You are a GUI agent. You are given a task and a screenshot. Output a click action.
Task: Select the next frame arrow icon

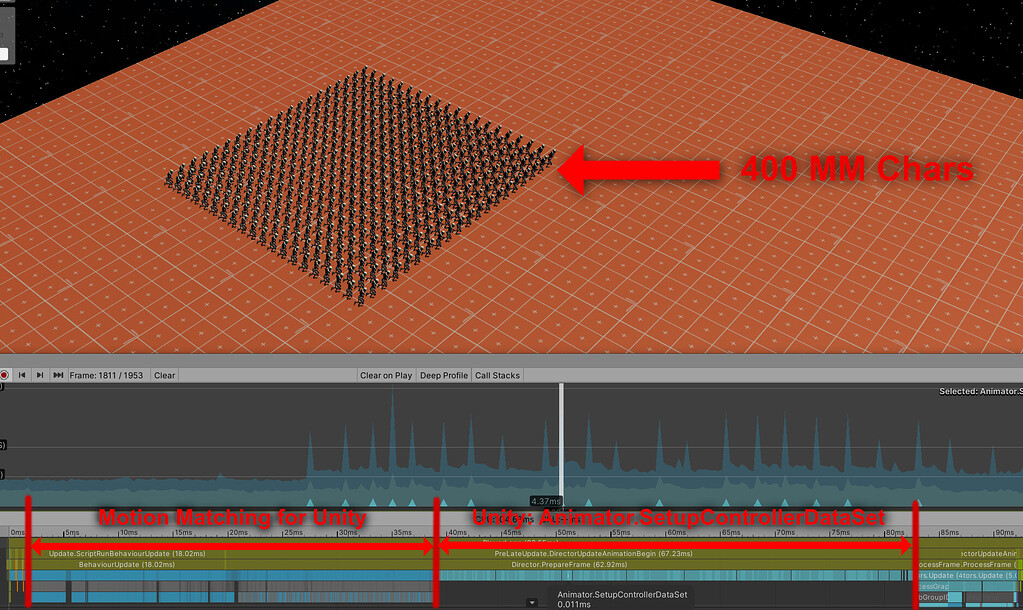42,375
